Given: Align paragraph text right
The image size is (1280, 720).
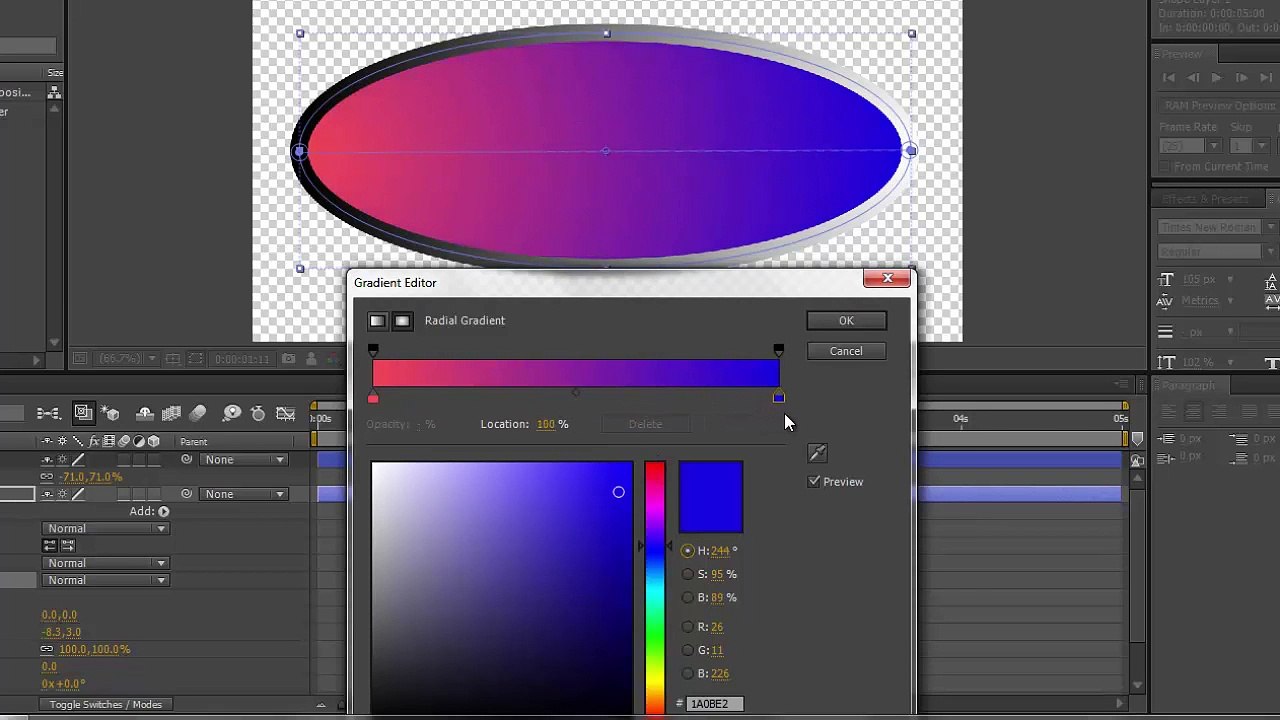Looking at the screenshot, I should (1219, 412).
